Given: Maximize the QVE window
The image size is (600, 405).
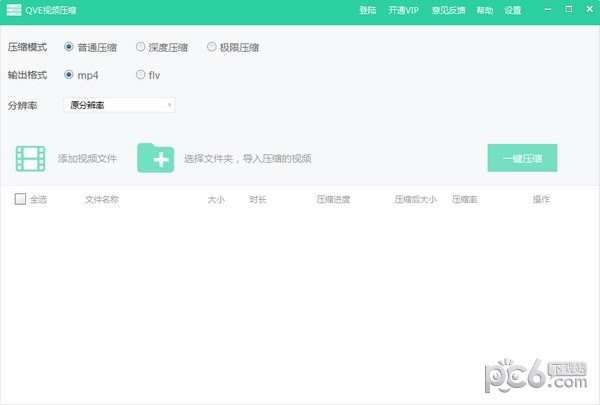Looking at the screenshot, I should [569, 9].
